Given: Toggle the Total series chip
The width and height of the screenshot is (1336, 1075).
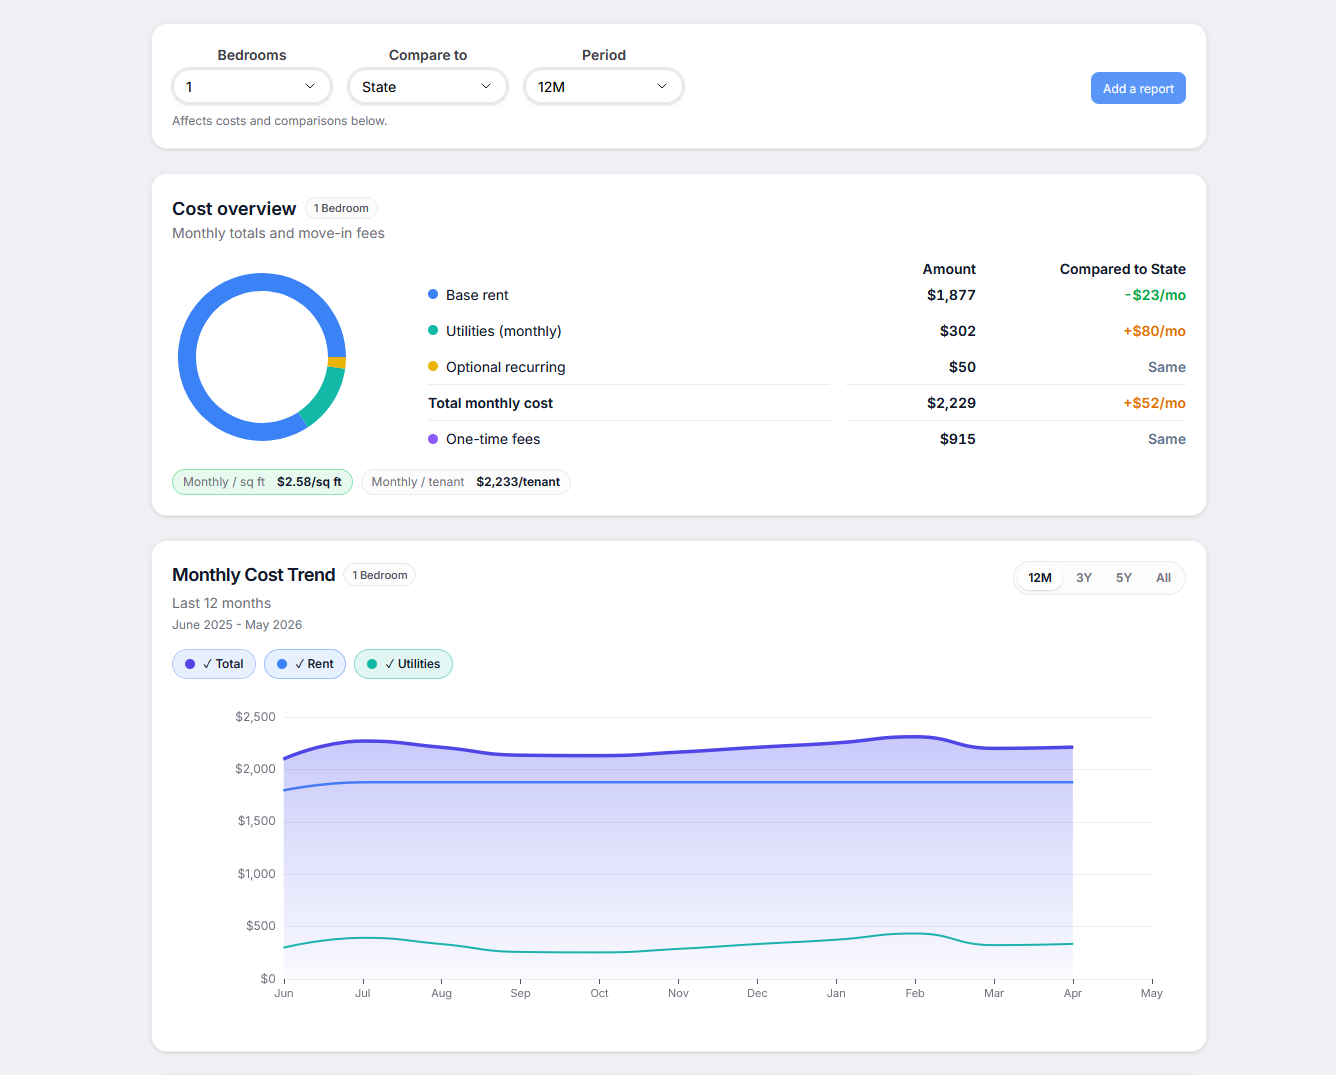Looking at the screenshot, I should click(x=214, y=664).
